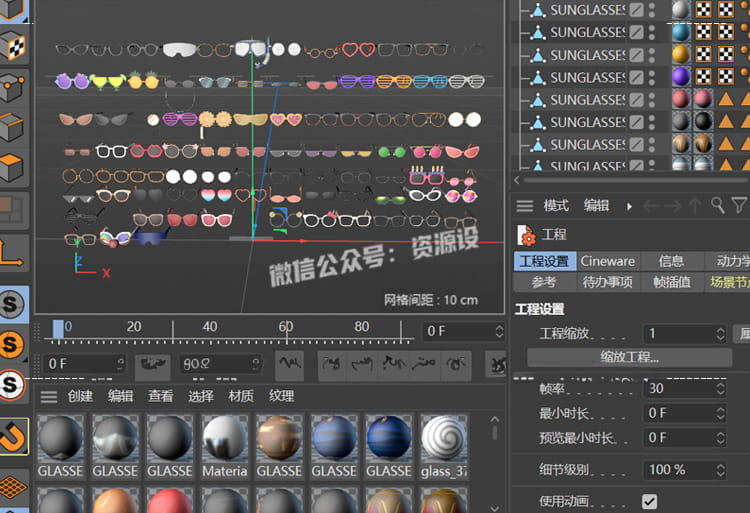Click the orange axis L-shaped tool icon
750x513 pixels.
pos(14,254)
